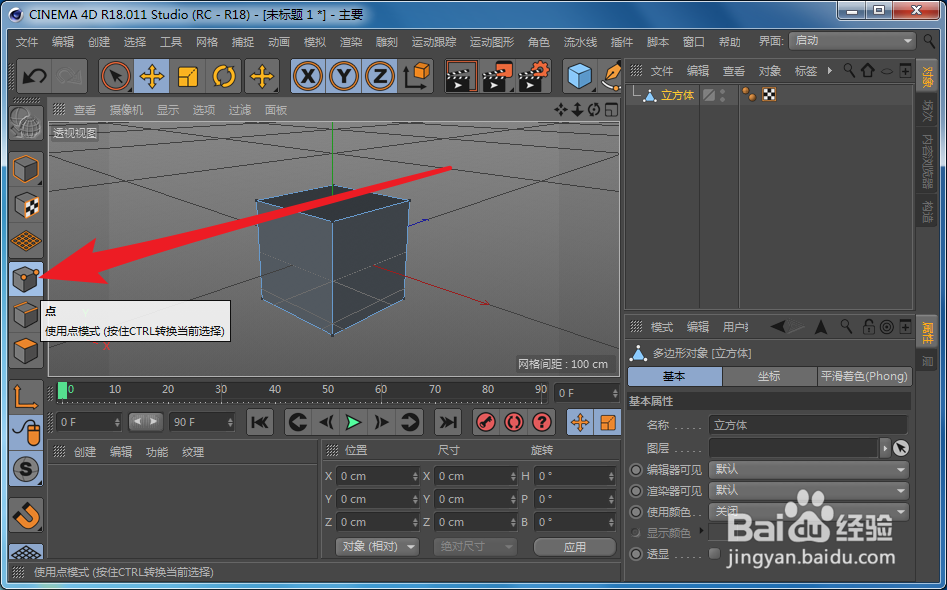Toggle Autokeying red circle button
Screen dimensions: 947x590
tap(514, 422)
